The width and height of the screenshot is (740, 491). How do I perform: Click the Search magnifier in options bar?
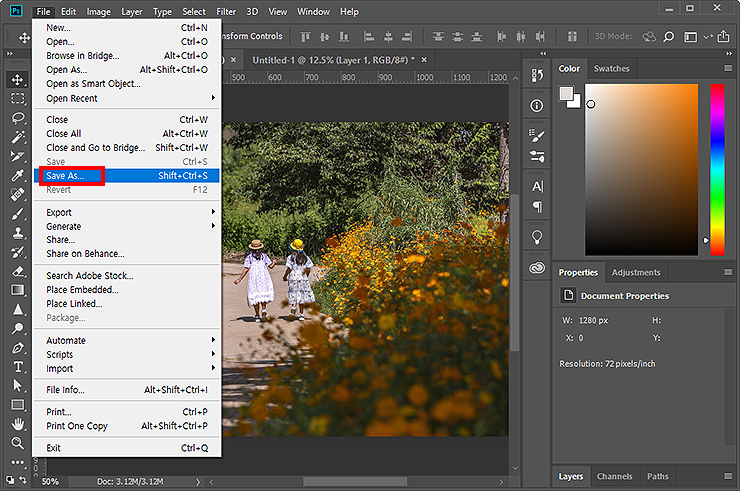point(669,36)
